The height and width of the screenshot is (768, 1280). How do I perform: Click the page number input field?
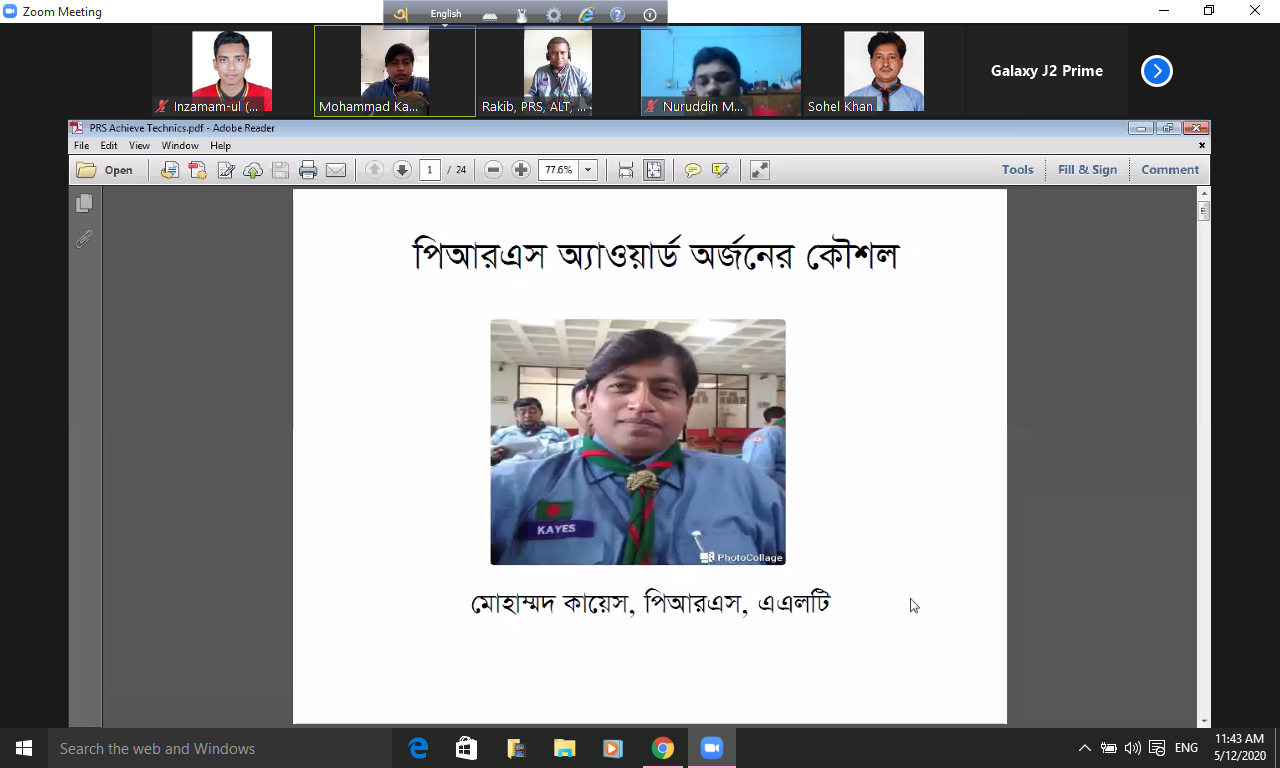click(x=430, y=170)
